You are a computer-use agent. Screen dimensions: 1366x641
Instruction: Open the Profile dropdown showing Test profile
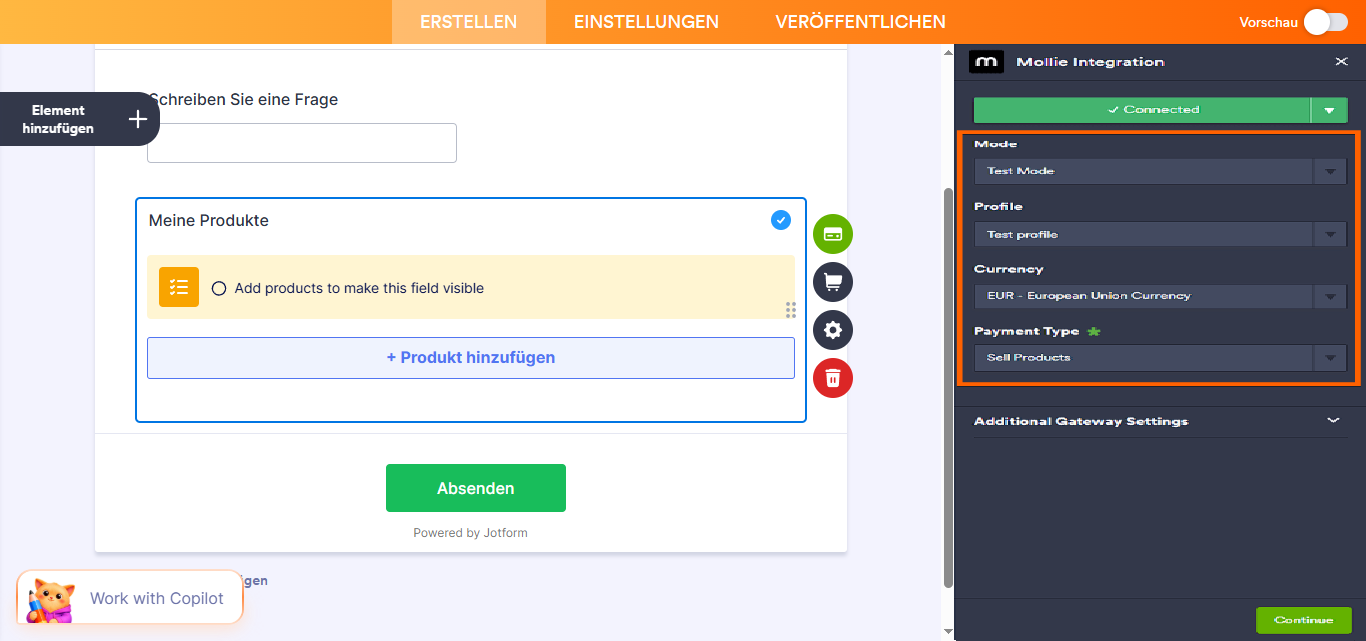click(x=1159, y=234)
